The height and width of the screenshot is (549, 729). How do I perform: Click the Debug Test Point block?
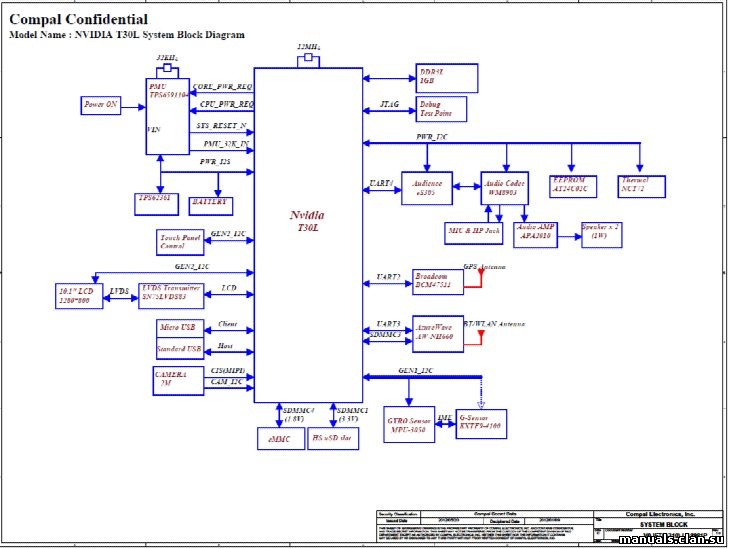pos(441,109)
